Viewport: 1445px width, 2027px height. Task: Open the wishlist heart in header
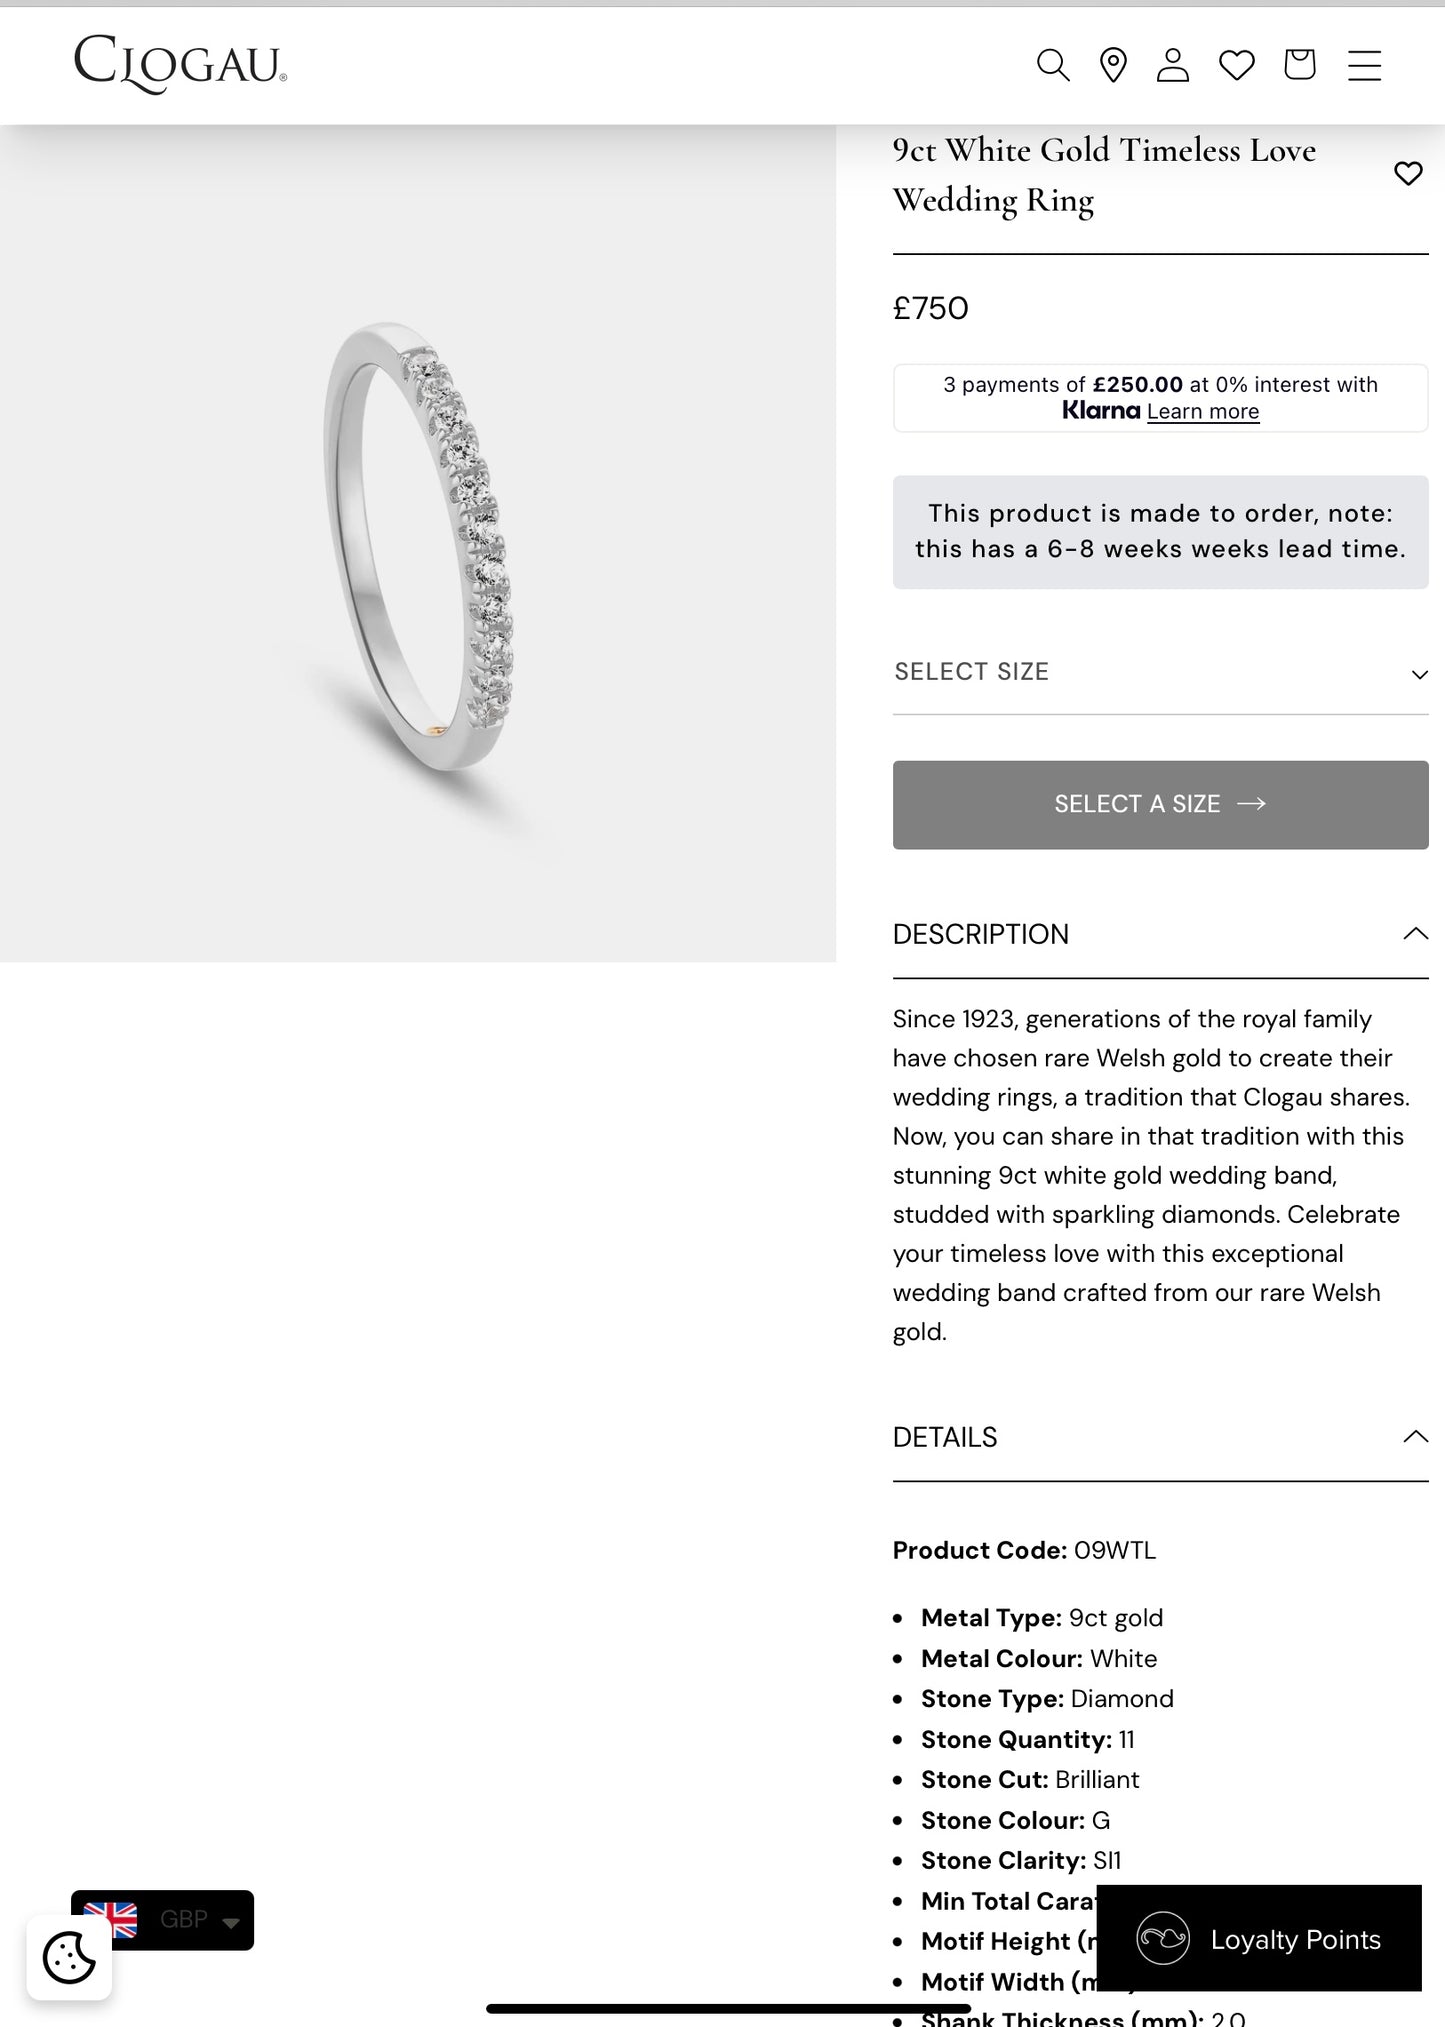(1237, 65)
